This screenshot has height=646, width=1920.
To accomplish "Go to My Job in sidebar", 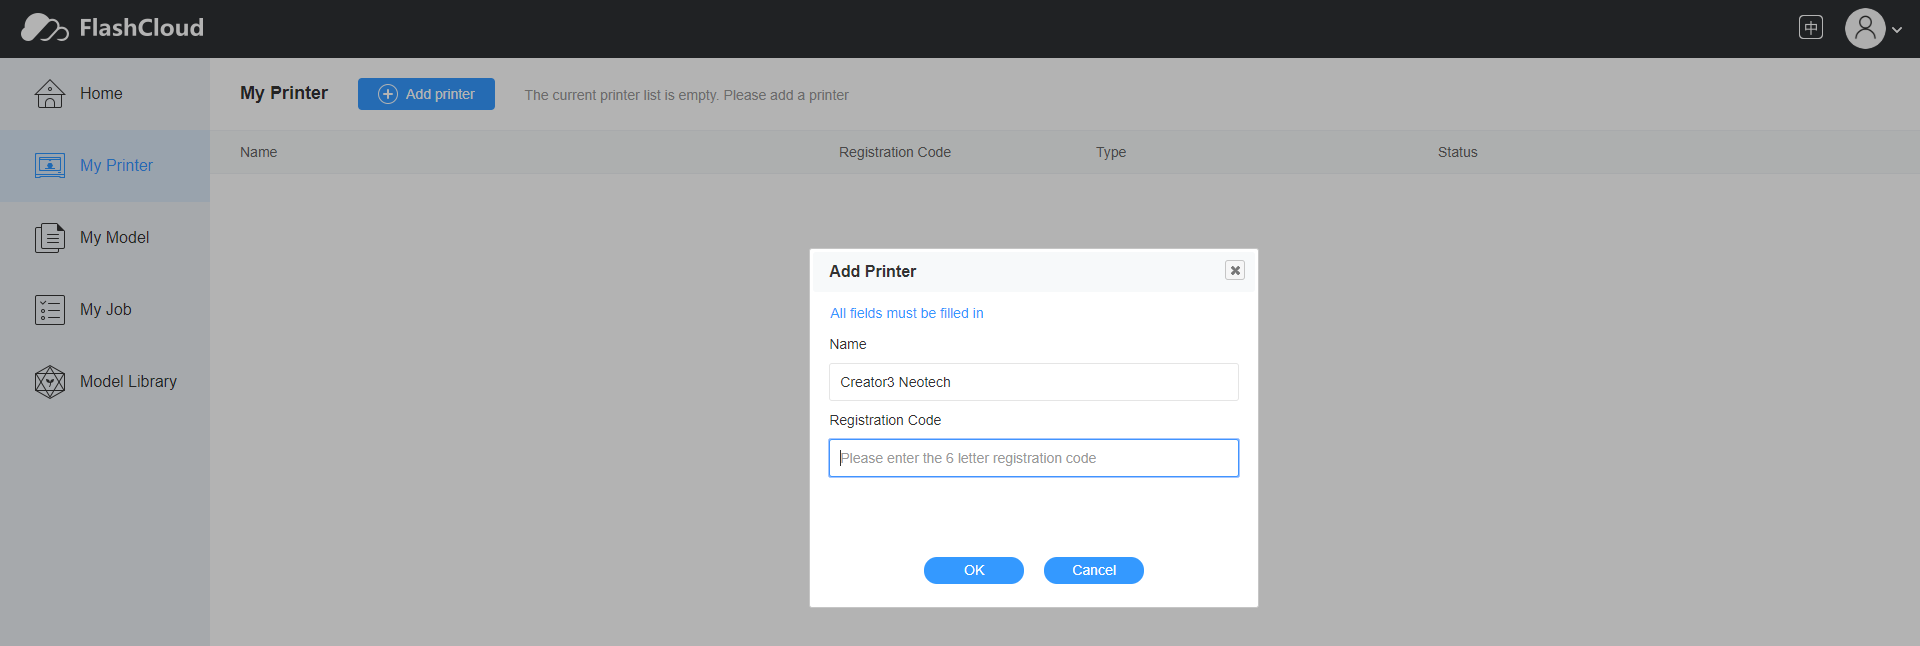I will pos(106,310).
